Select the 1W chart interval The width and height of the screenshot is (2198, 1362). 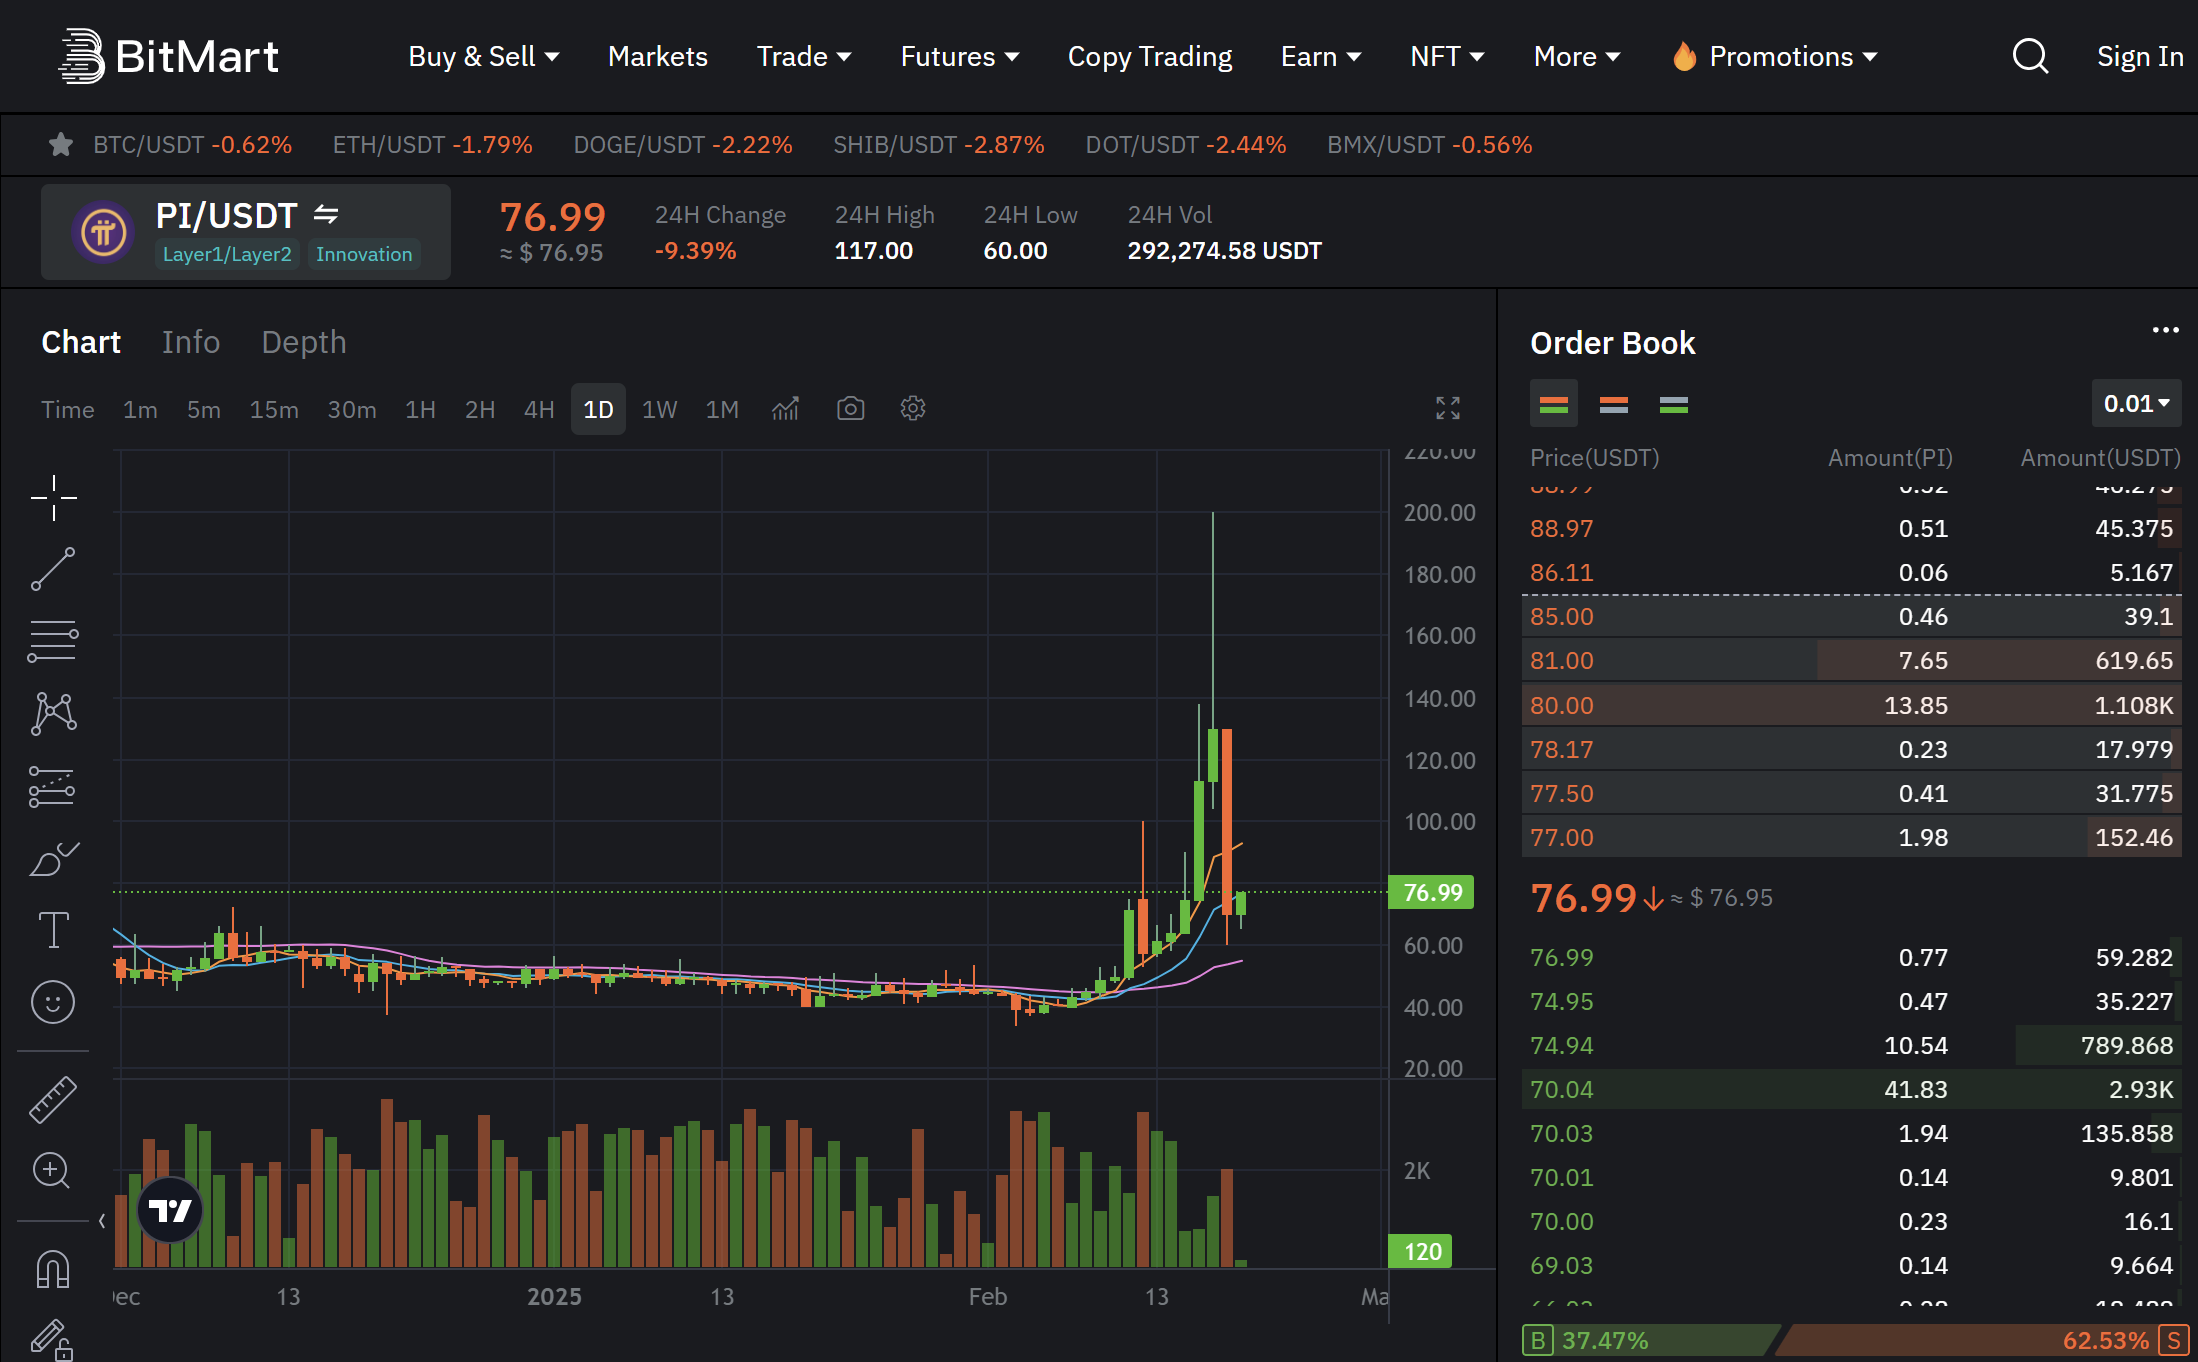coord(659,409)
